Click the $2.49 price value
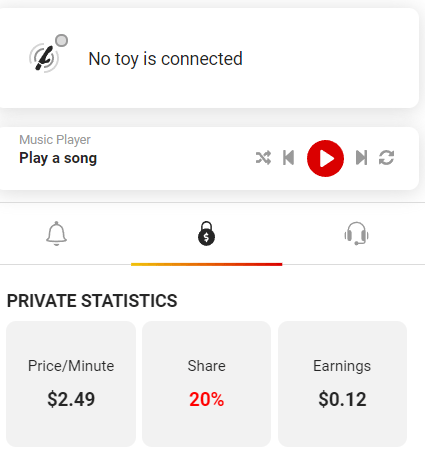This screenshot has height=453, width=425. tap(71, 399)
